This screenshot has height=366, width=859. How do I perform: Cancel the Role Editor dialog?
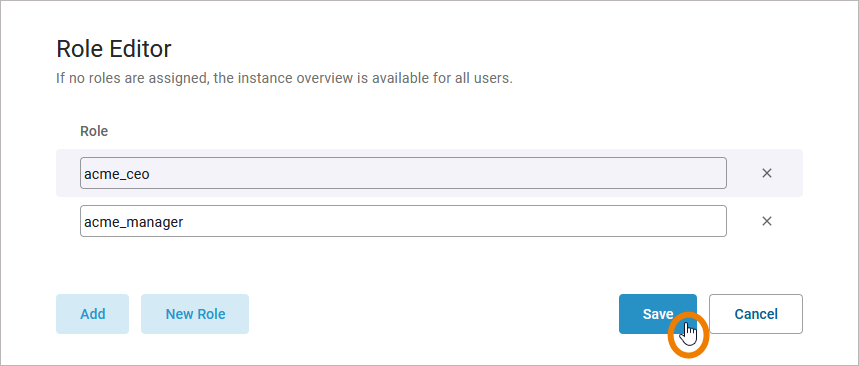click(756, 314)
